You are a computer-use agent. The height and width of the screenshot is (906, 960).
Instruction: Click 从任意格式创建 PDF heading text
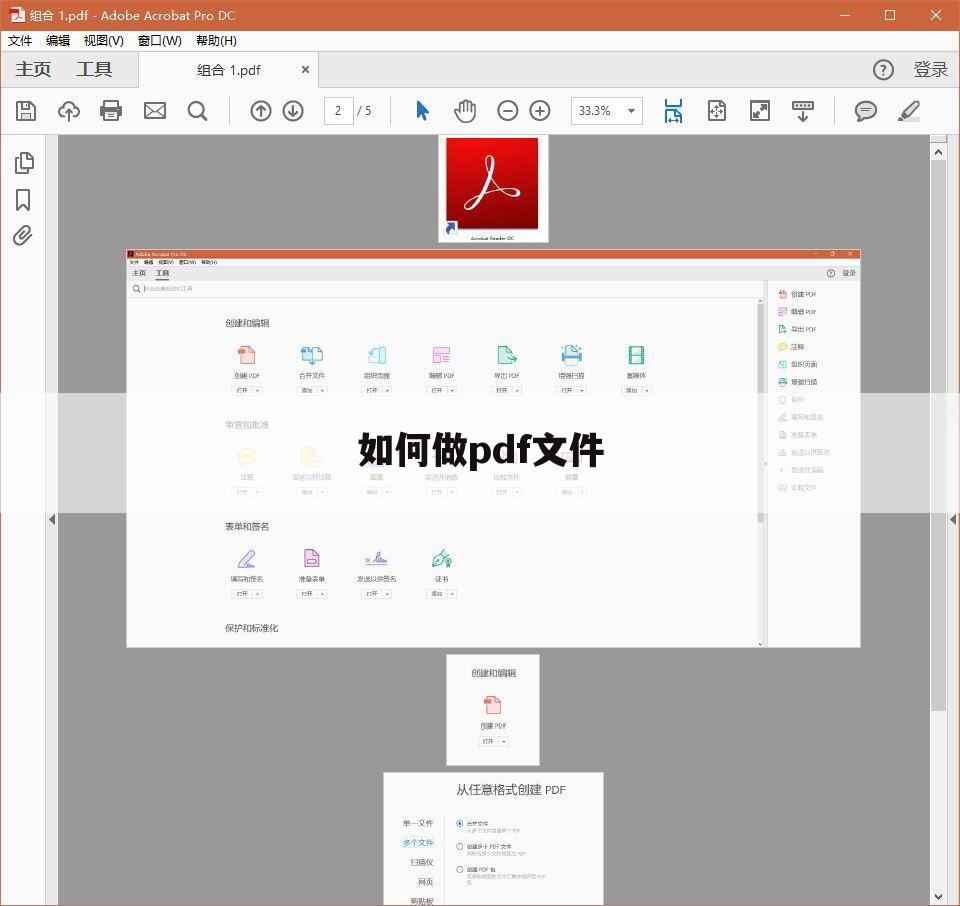coord(511,790)
